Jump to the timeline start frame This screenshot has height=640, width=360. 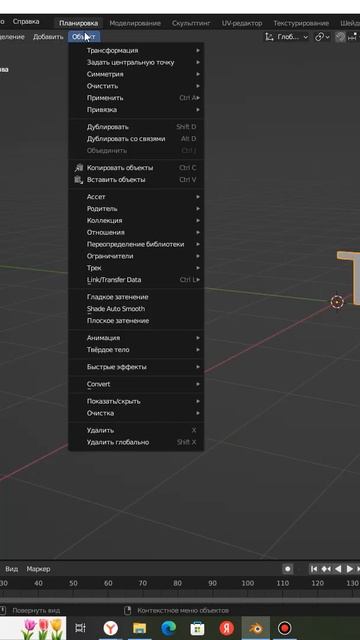click(x=314, y=569)
